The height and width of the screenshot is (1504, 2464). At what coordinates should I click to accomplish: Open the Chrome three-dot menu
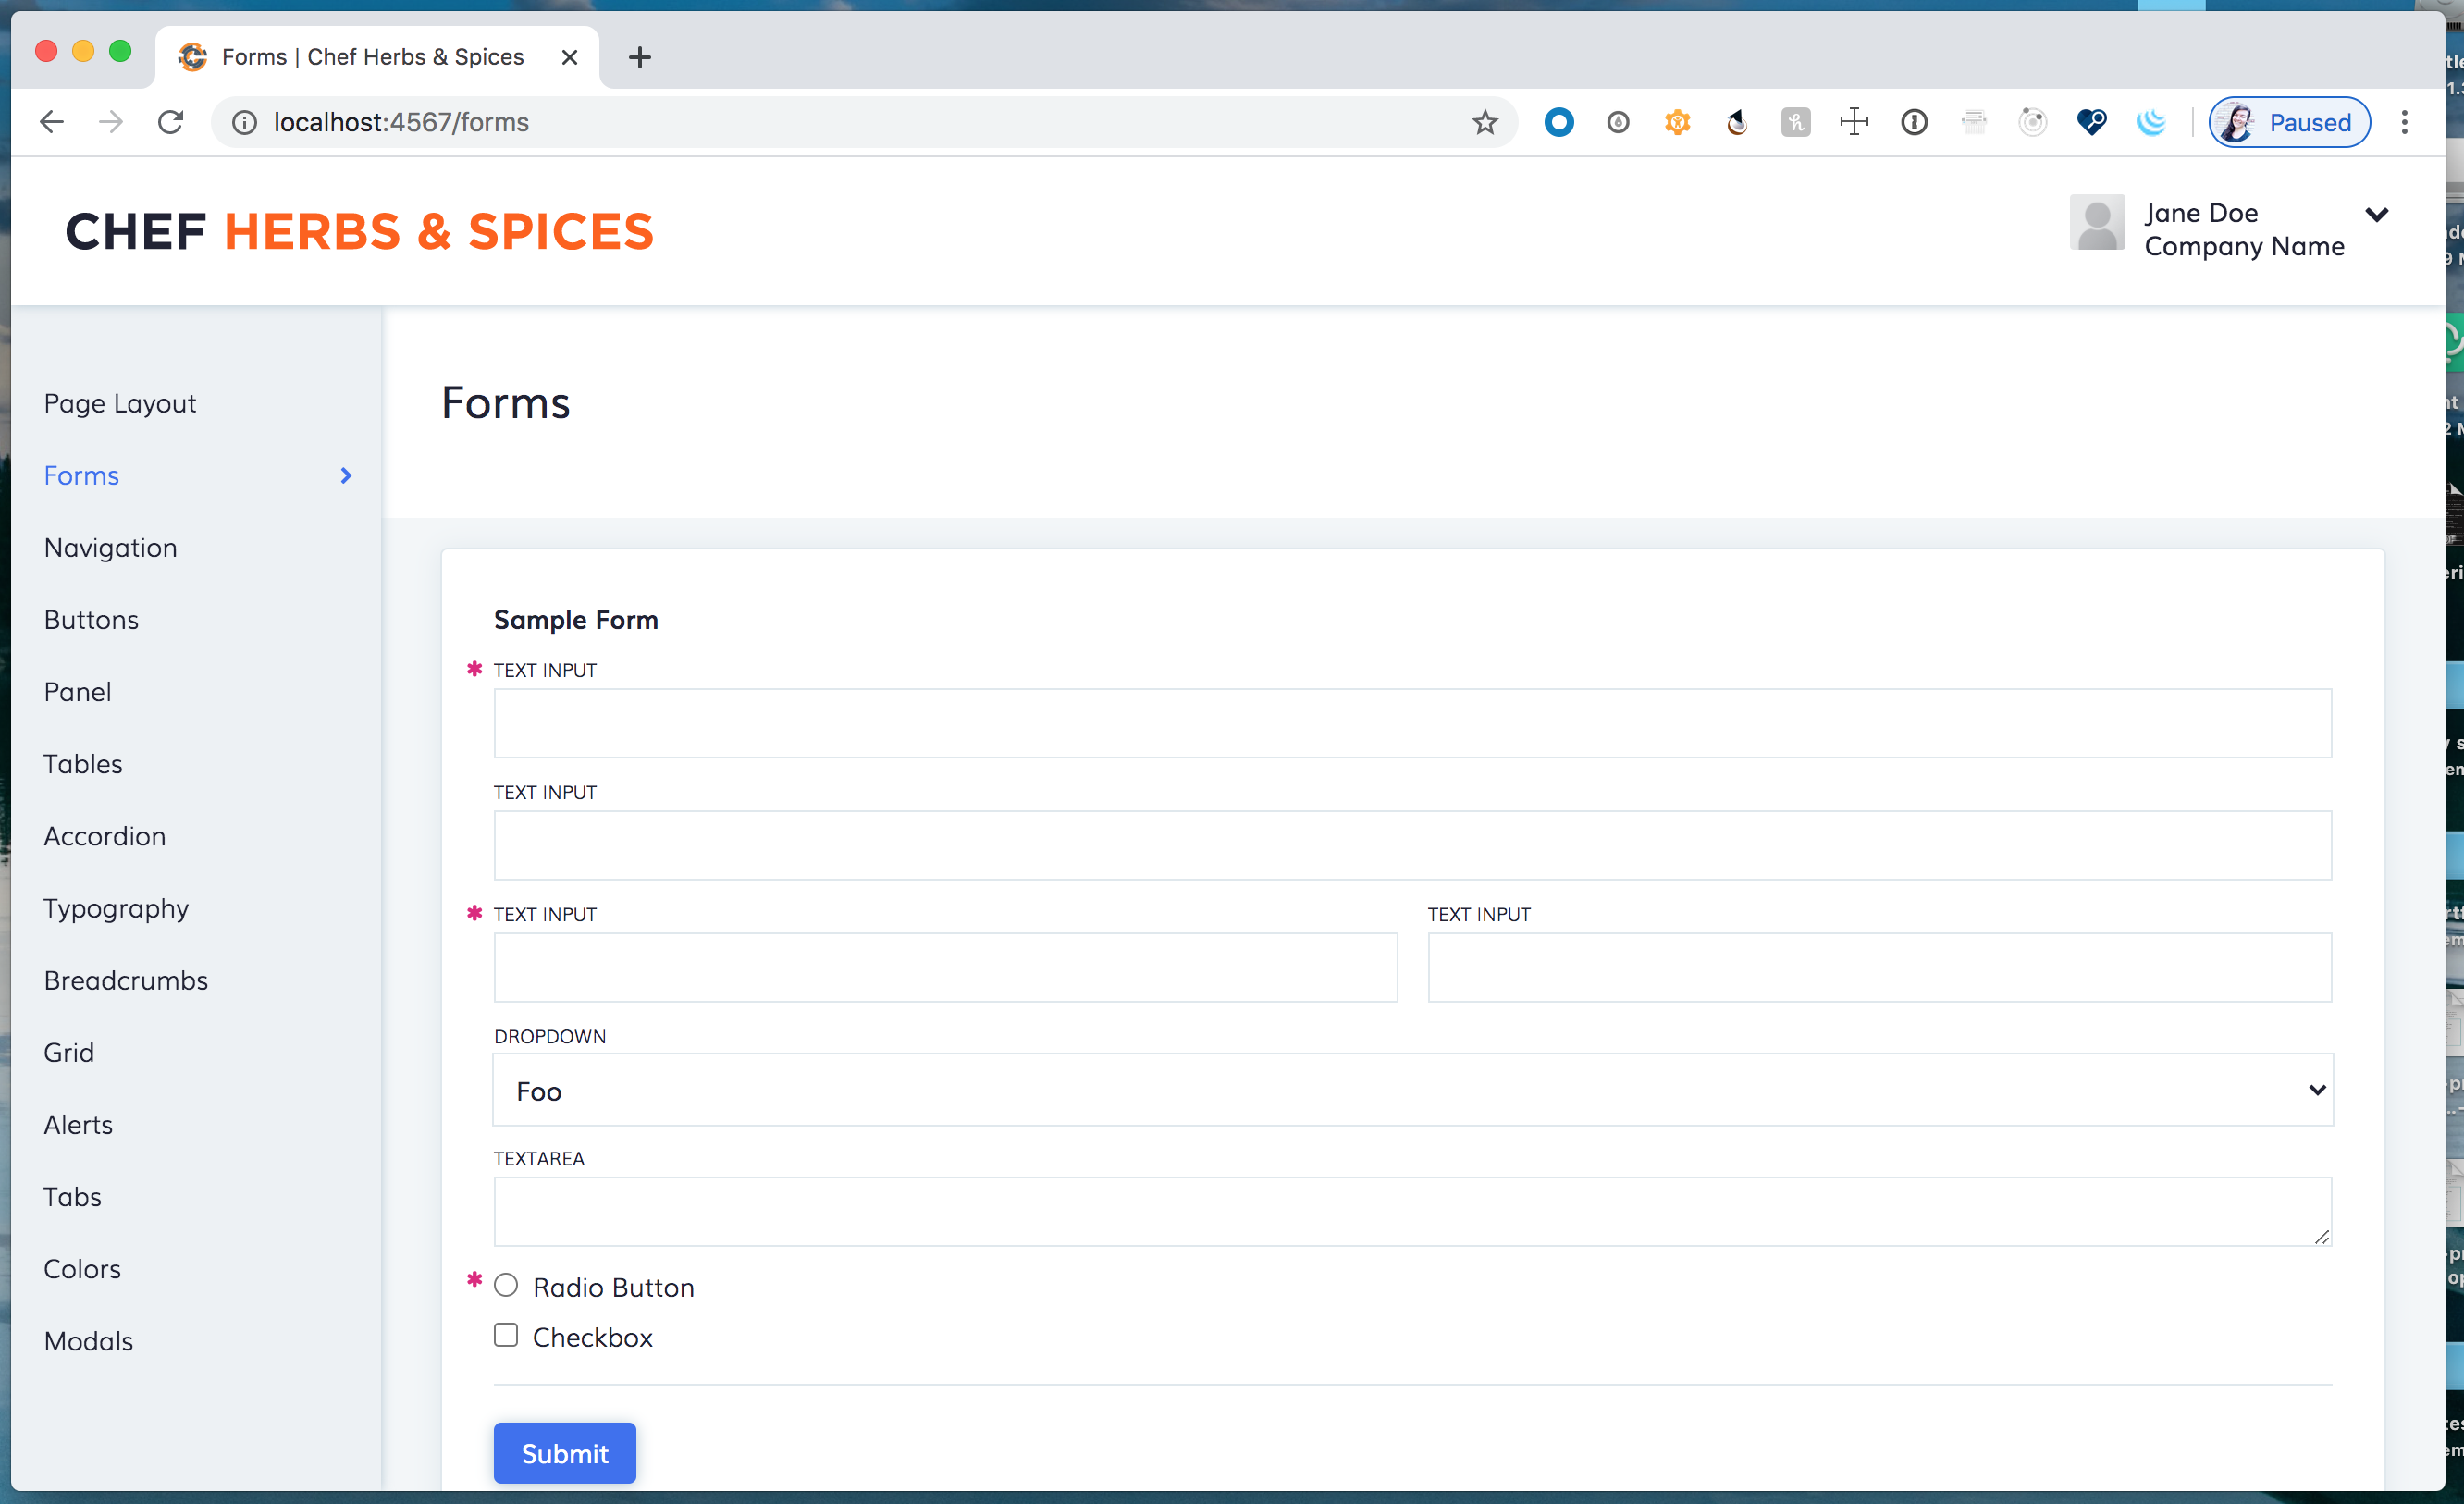[x=2405, y=122]
